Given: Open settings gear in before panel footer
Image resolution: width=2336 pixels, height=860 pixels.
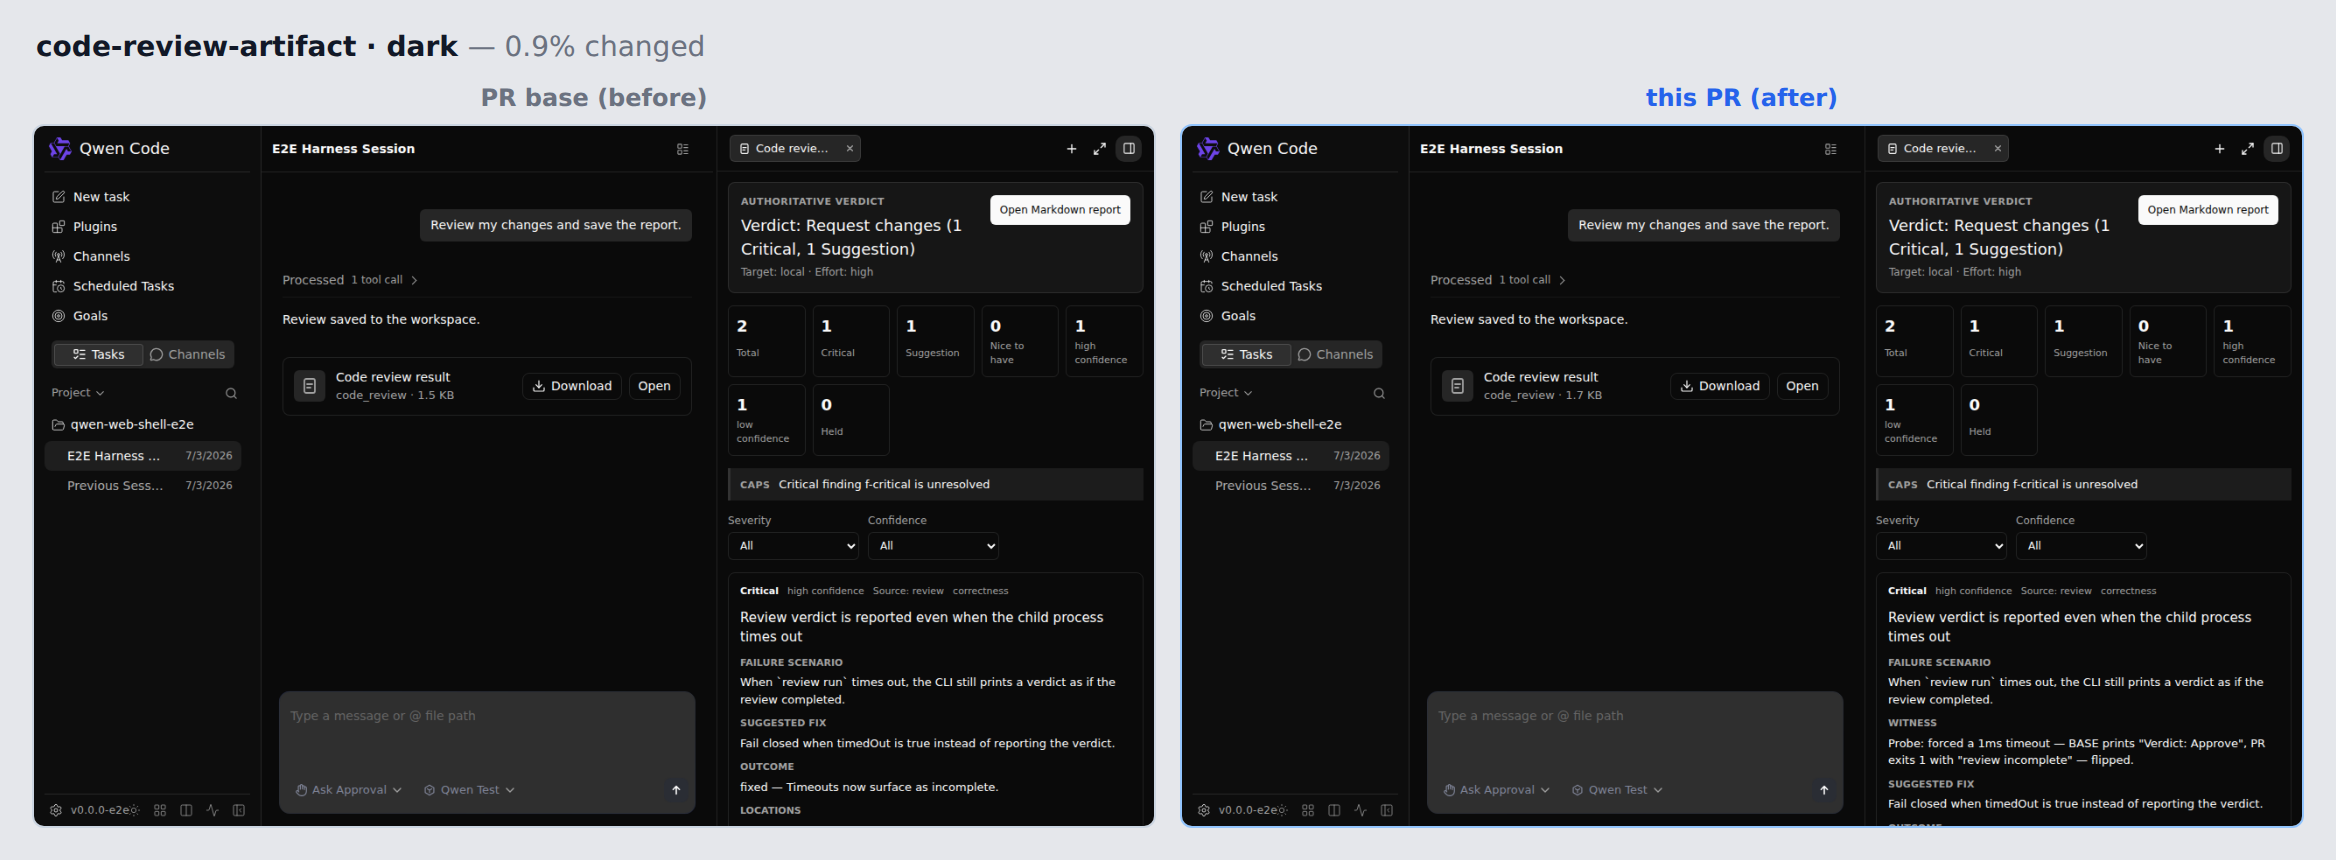Looking at the screenshot, I should click(56, 810).
